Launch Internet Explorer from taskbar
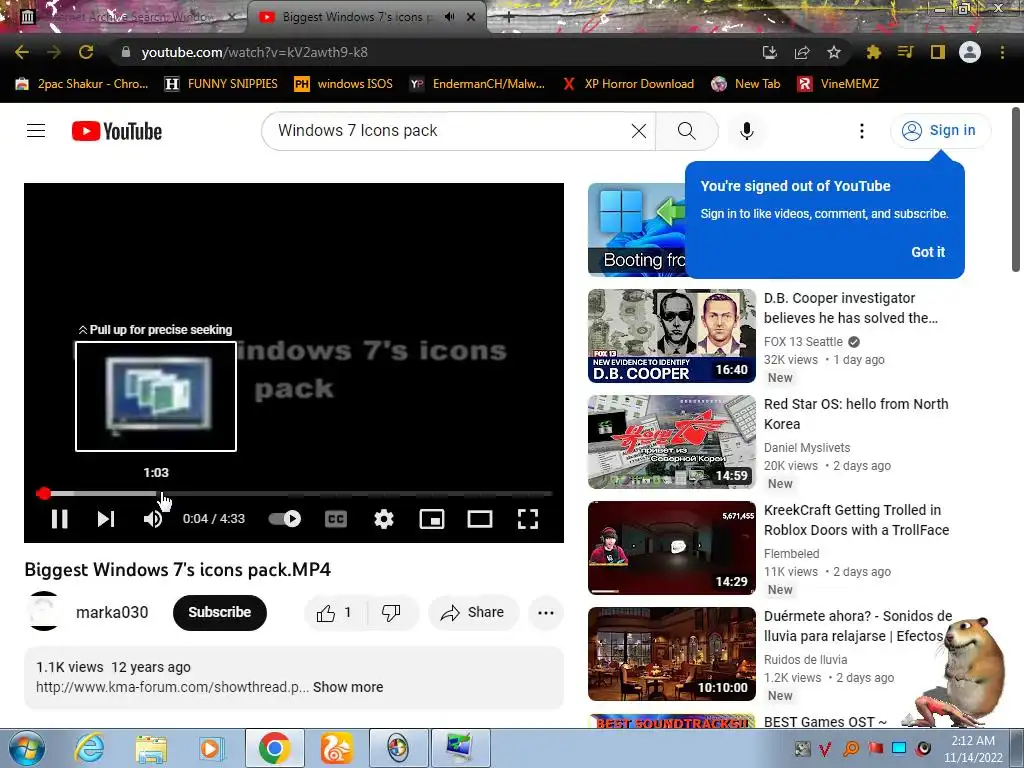The image size is (1024, 768). point(89,748)
